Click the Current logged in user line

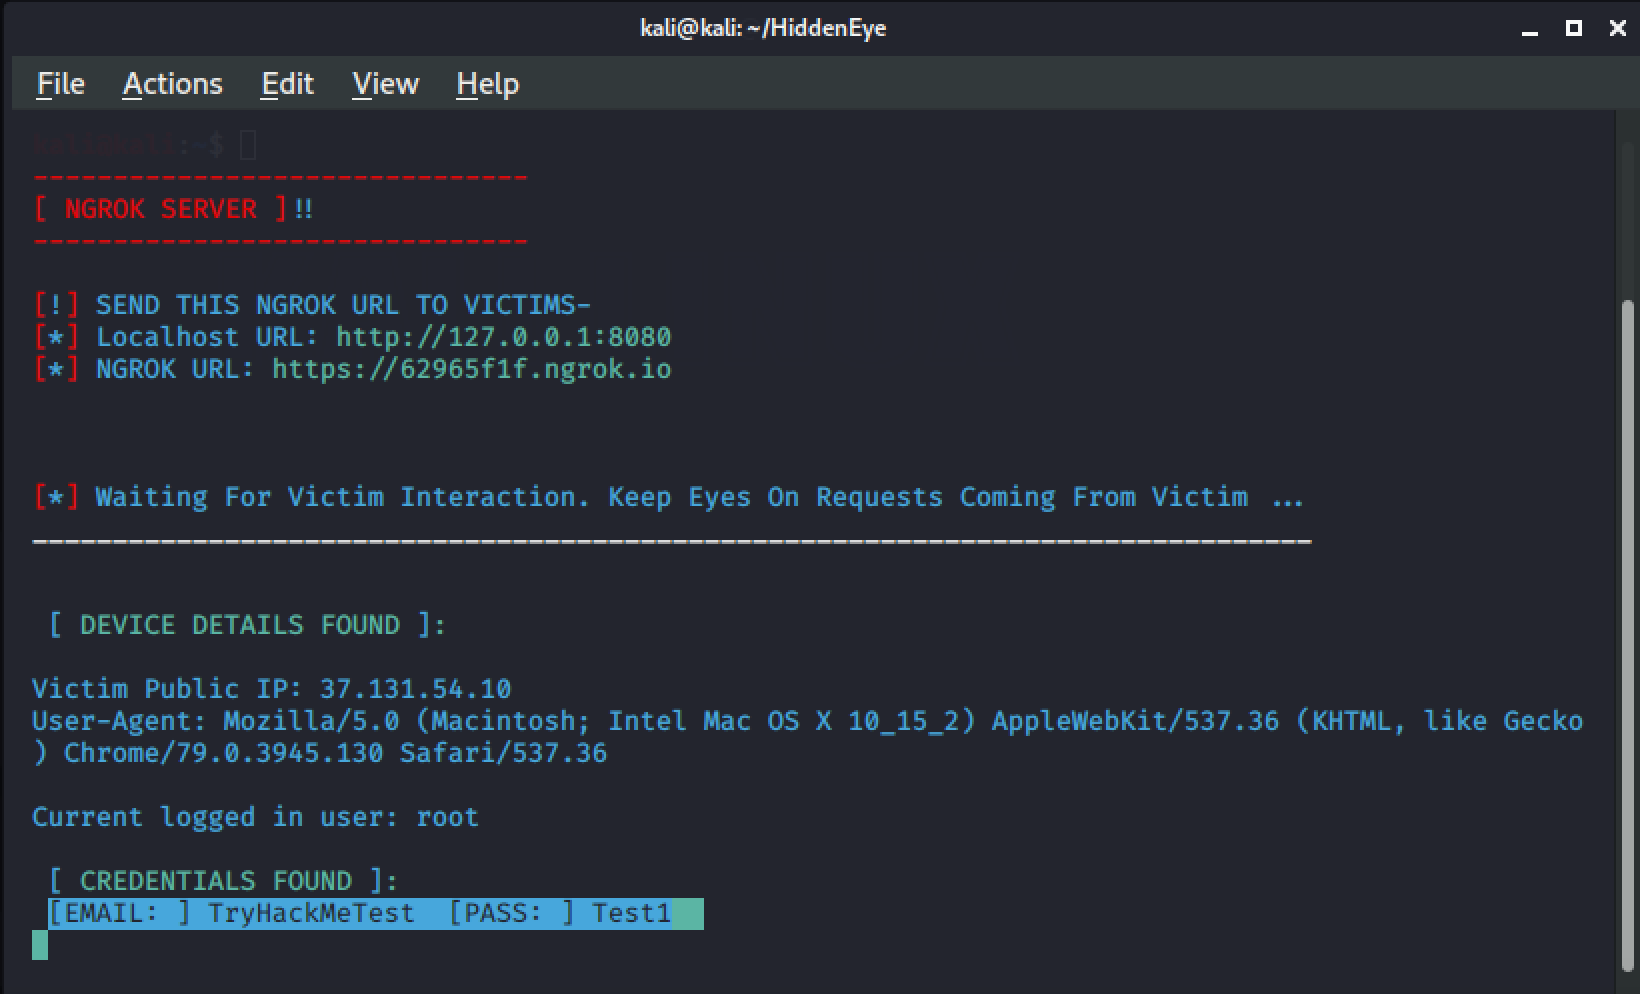click(255, 817)
